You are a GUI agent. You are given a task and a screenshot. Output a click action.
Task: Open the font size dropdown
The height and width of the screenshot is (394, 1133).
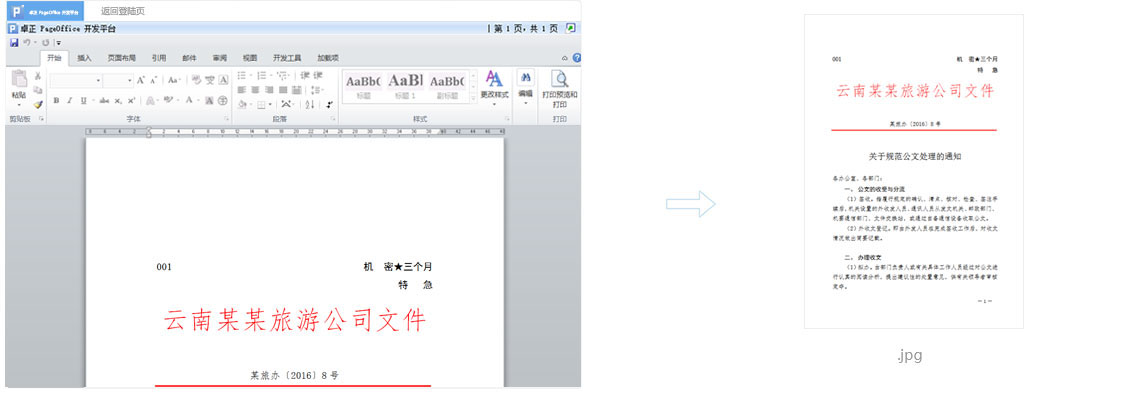pyautogui.click(x=118, y=80)
